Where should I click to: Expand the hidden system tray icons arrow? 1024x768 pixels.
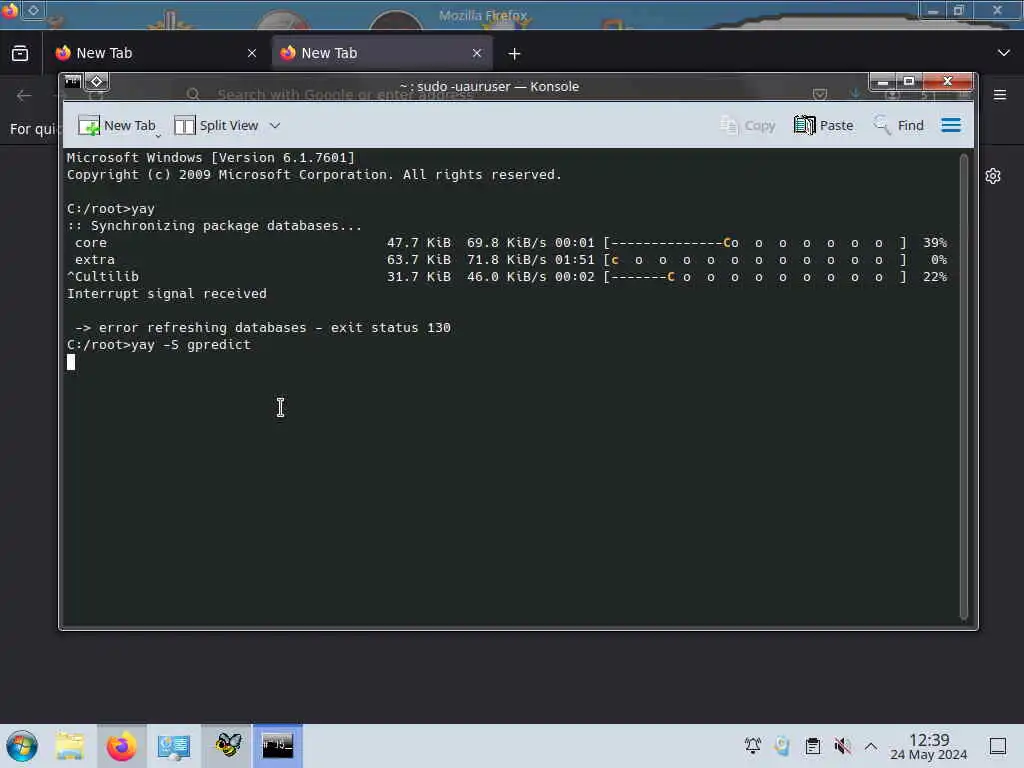point(871,746)
